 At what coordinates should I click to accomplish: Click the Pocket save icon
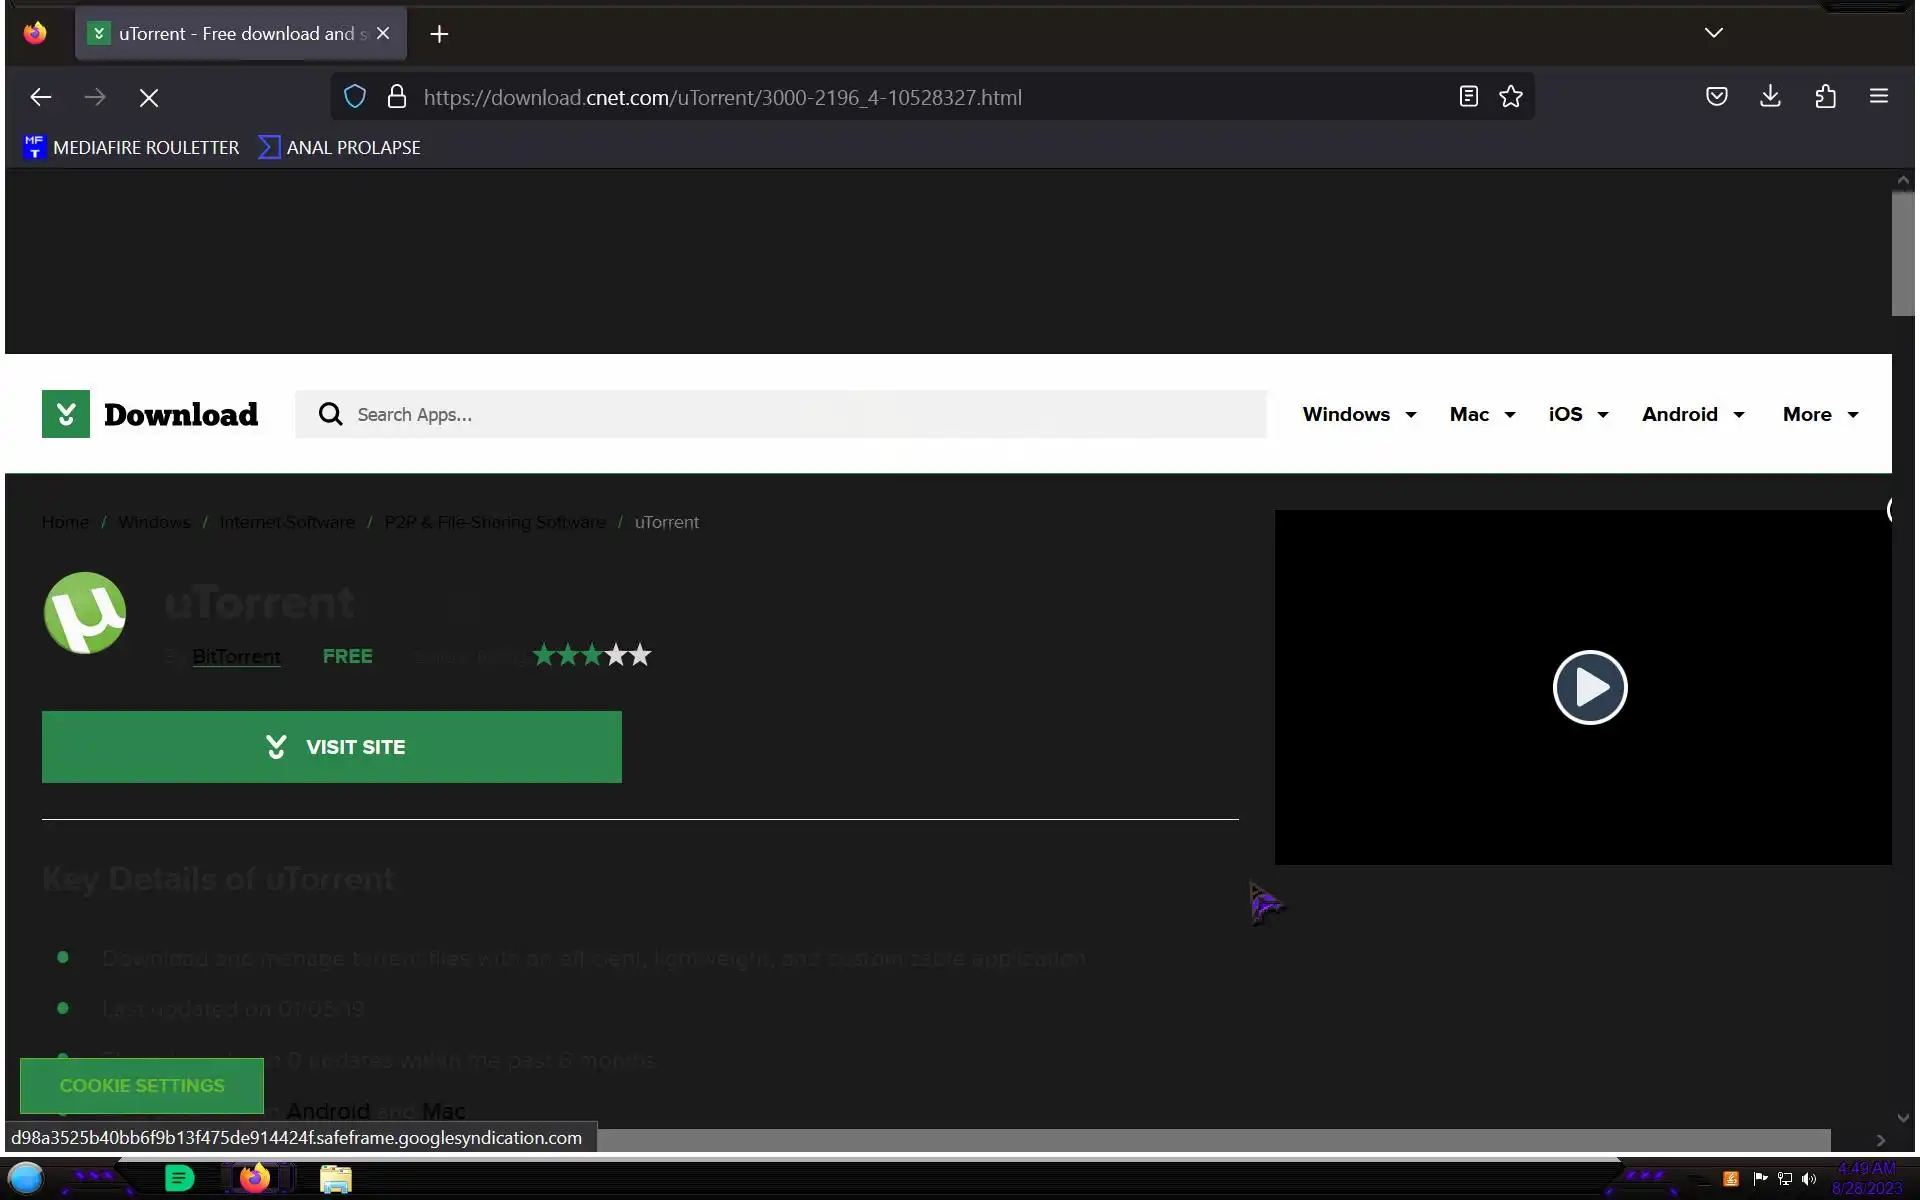pos(1716,97)
